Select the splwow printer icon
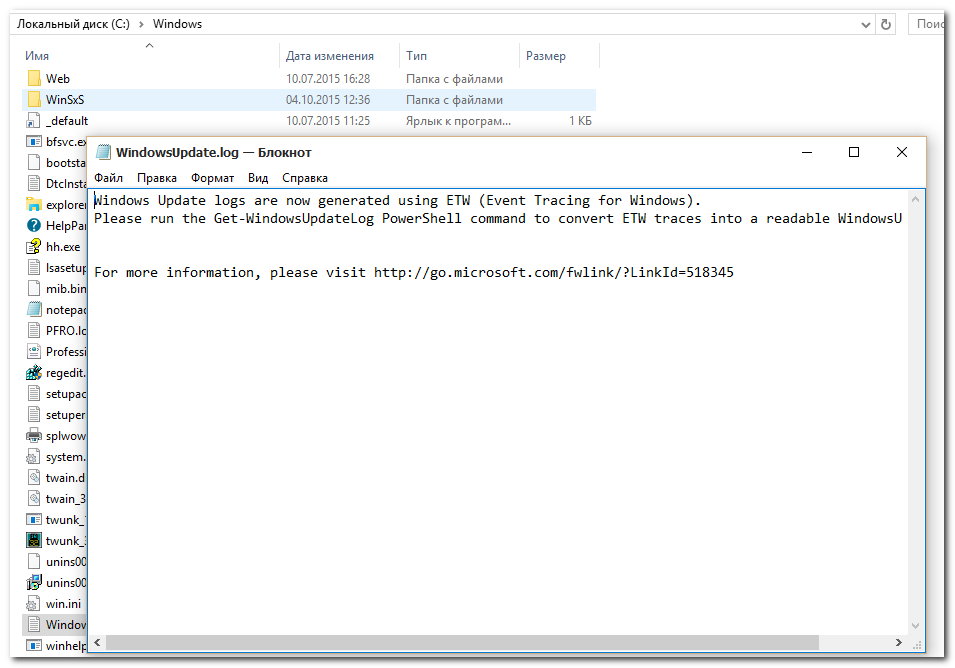Screen dimensions: 955x668 pos(34,435)
